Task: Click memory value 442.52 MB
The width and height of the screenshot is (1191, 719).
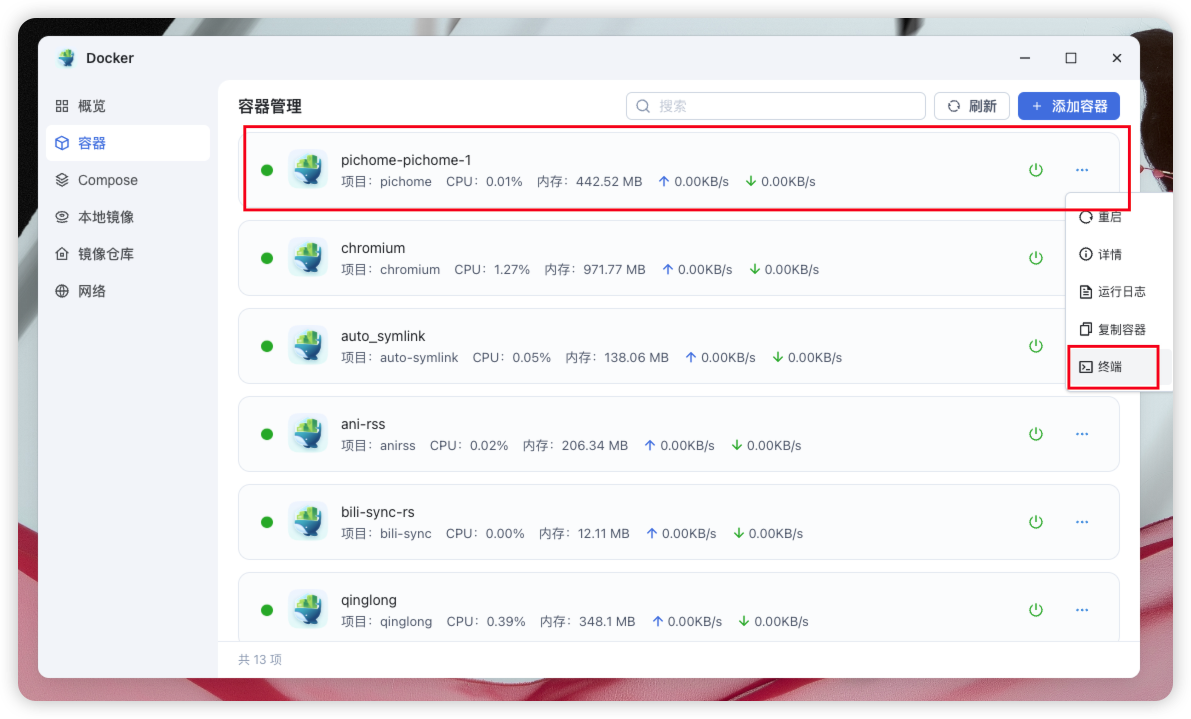Action: pyautogui.click(x=609, y=182)
